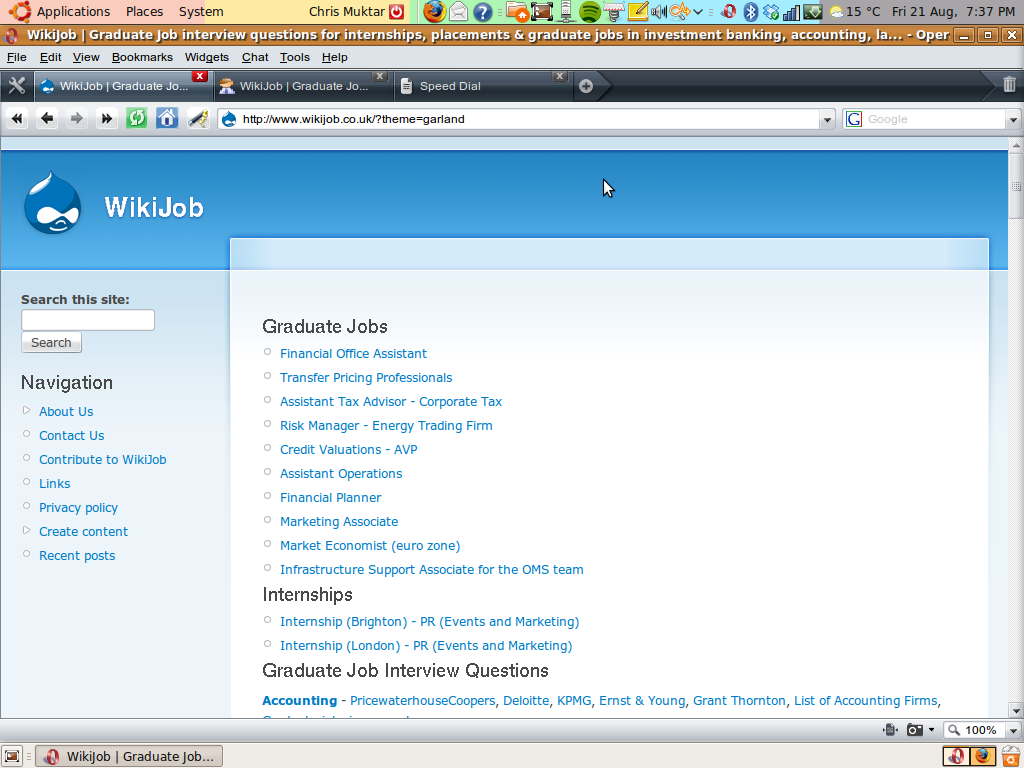This screenshot has width=1024, height=768.
Task: Click the Fast Forward button
Action: (106, 119)
